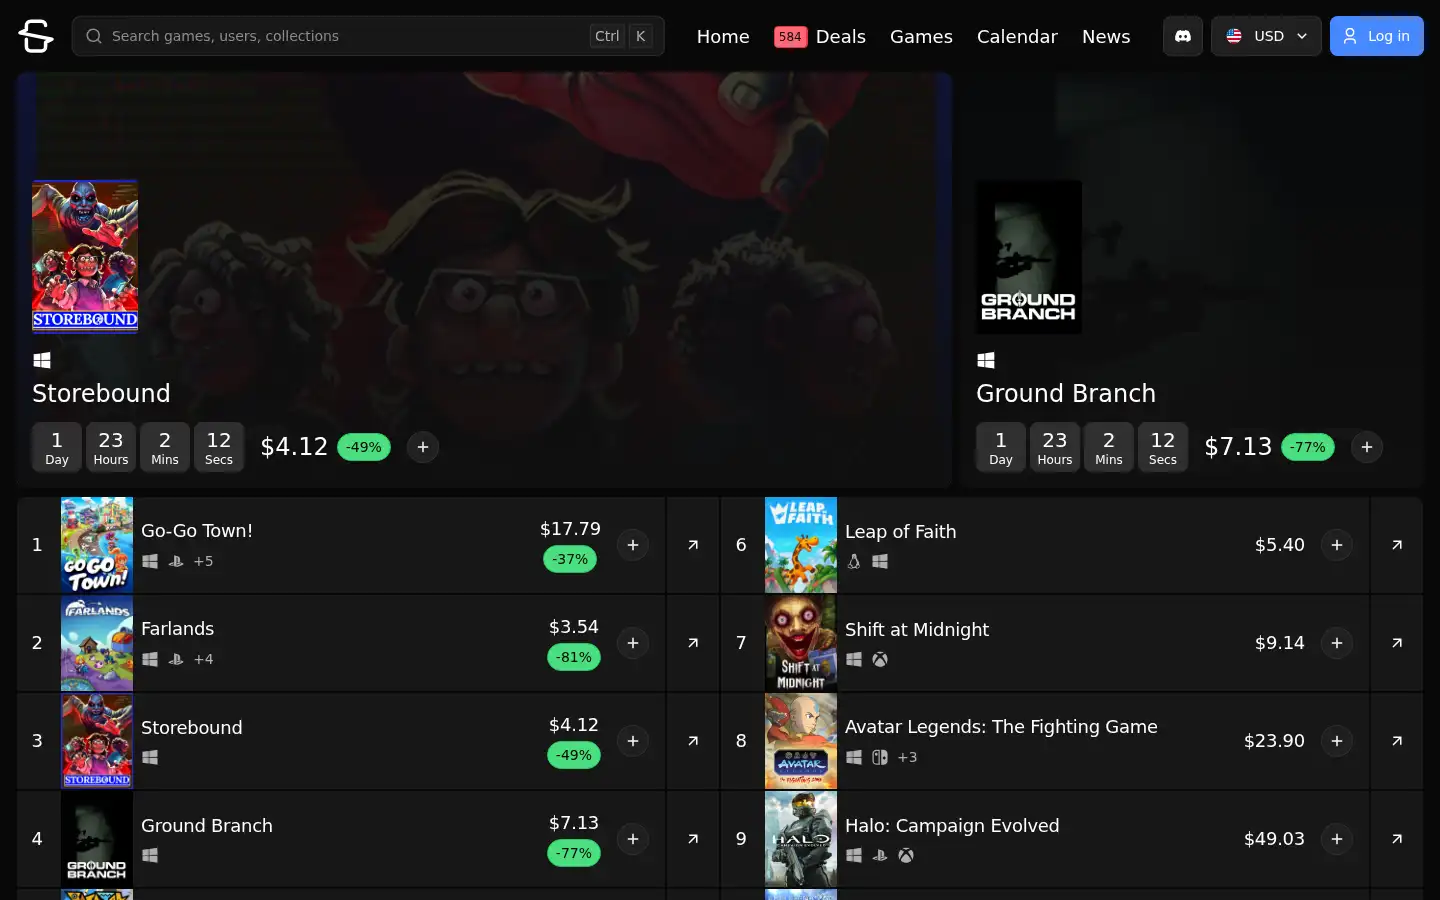Open the Farlands title link
The width and height of the screenshot is (1440, 900).
tap(177, 629)
